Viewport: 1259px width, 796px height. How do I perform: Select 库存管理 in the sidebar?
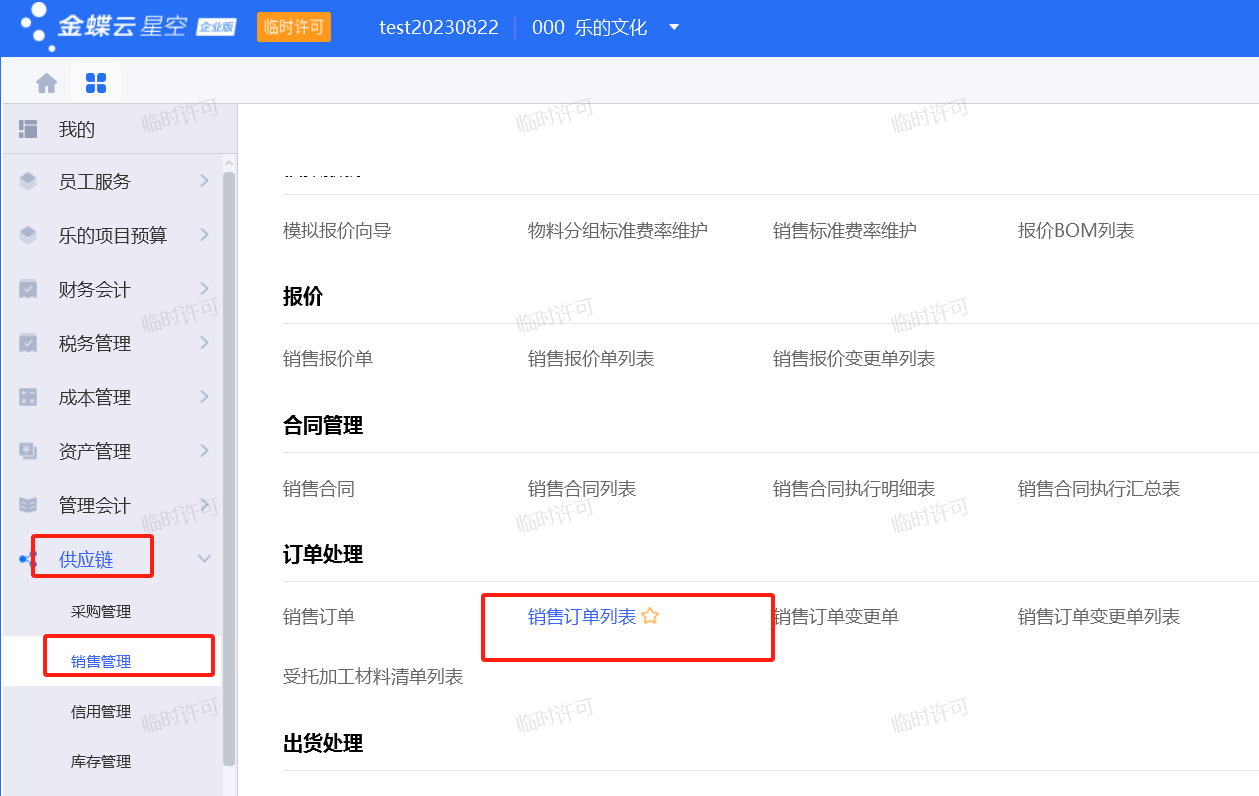pyautogui.click(x=101, y=762)
